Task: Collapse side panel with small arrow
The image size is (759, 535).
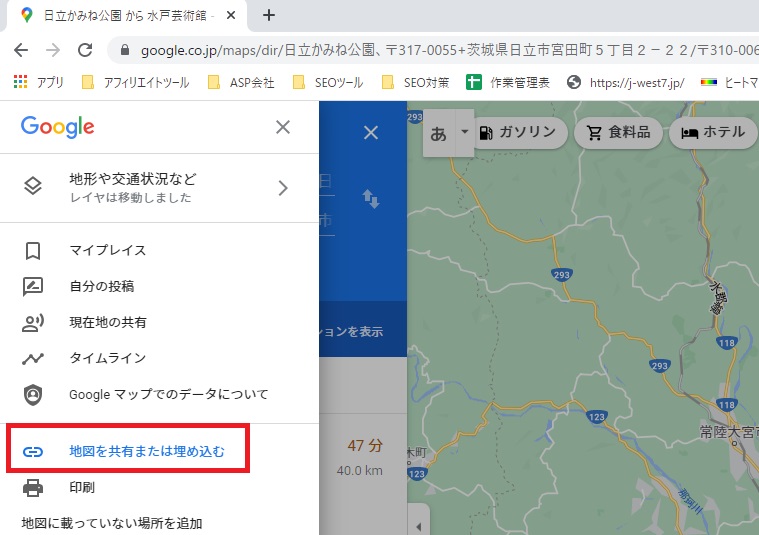Action: click(x=418, y=526)
